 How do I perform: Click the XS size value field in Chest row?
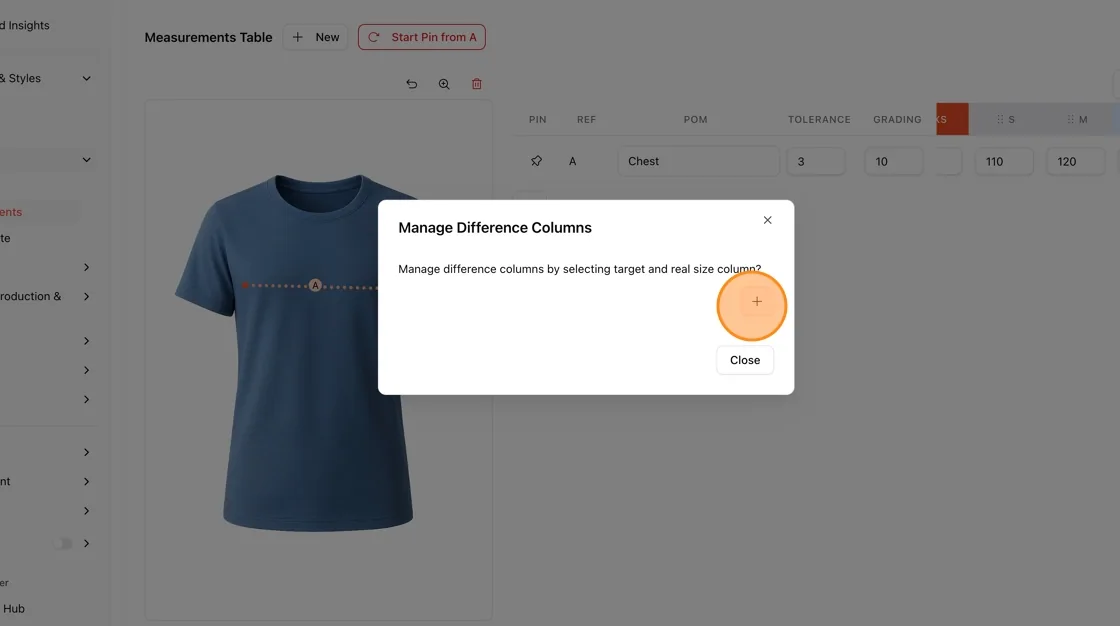[x=949, y=162]
